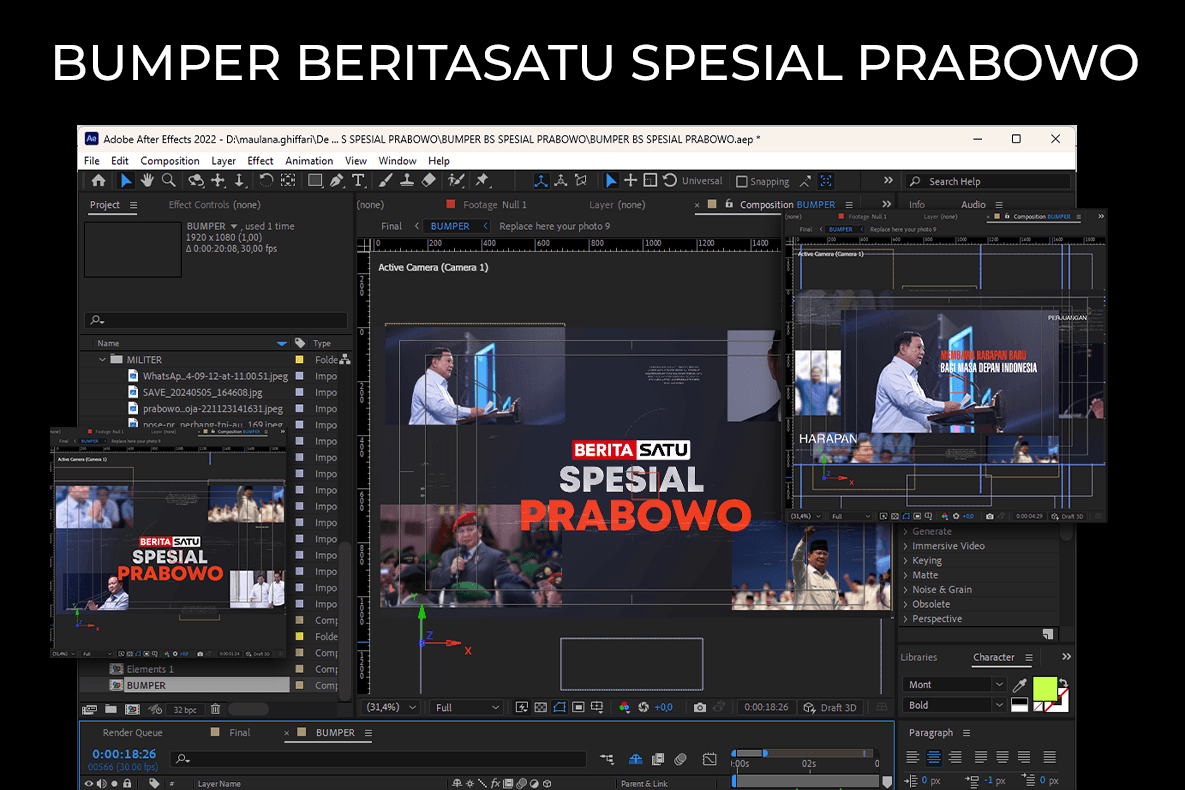The width and height of the screenshot is (1185, 790).
Task: Select the Orbit camera tool
Action: coord(196,181)
